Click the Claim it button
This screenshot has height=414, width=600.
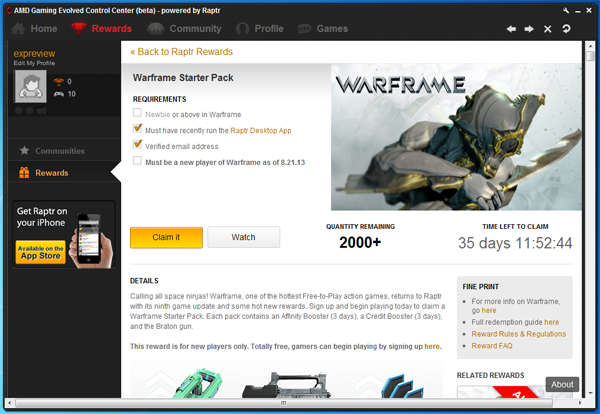point(166,238)
